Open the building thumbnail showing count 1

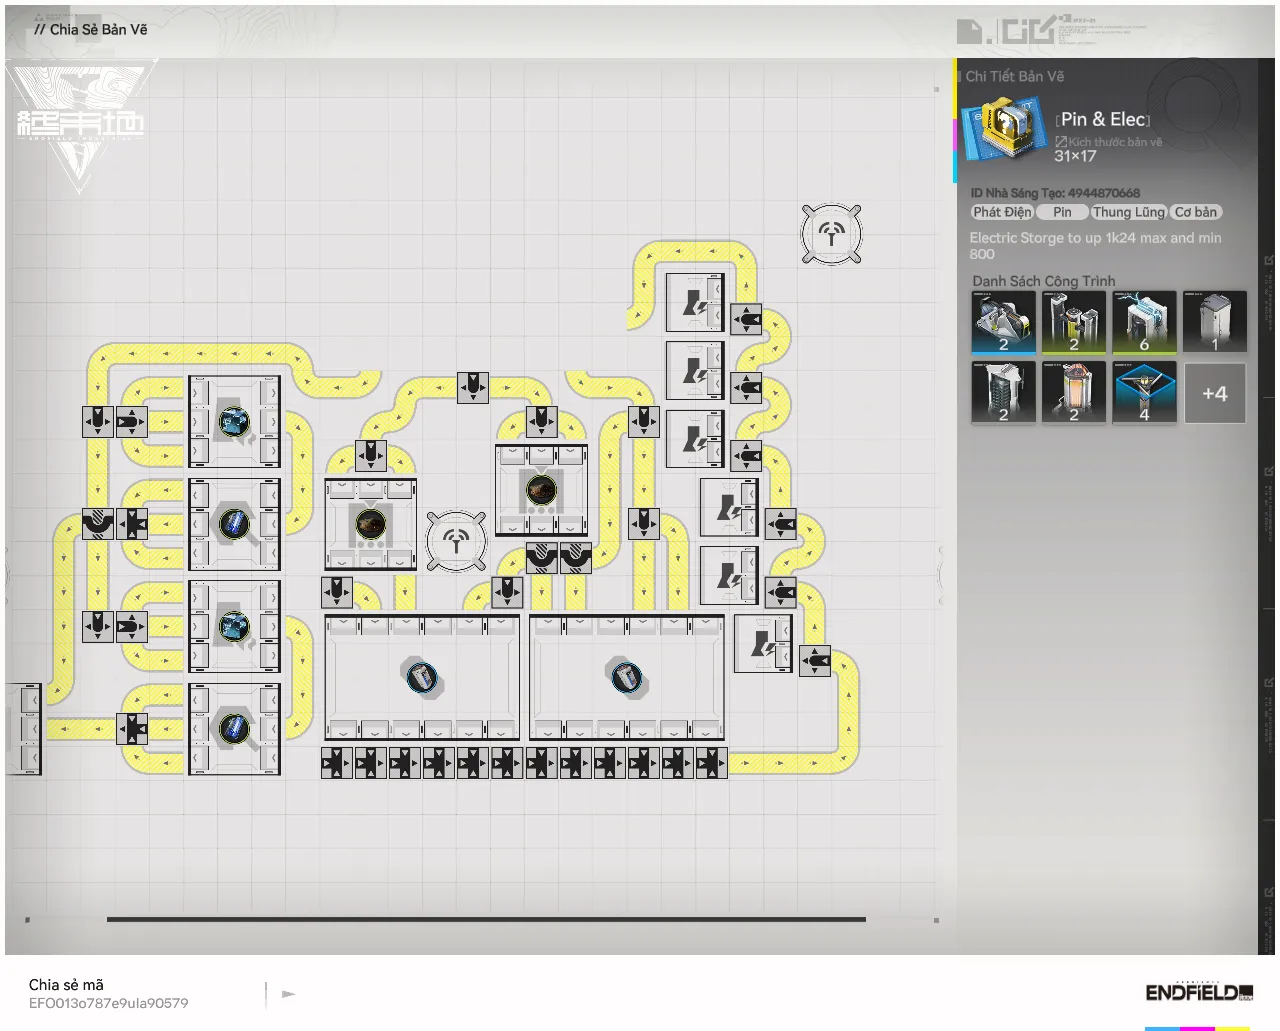pyautogui.click(x=1215, y=322)
